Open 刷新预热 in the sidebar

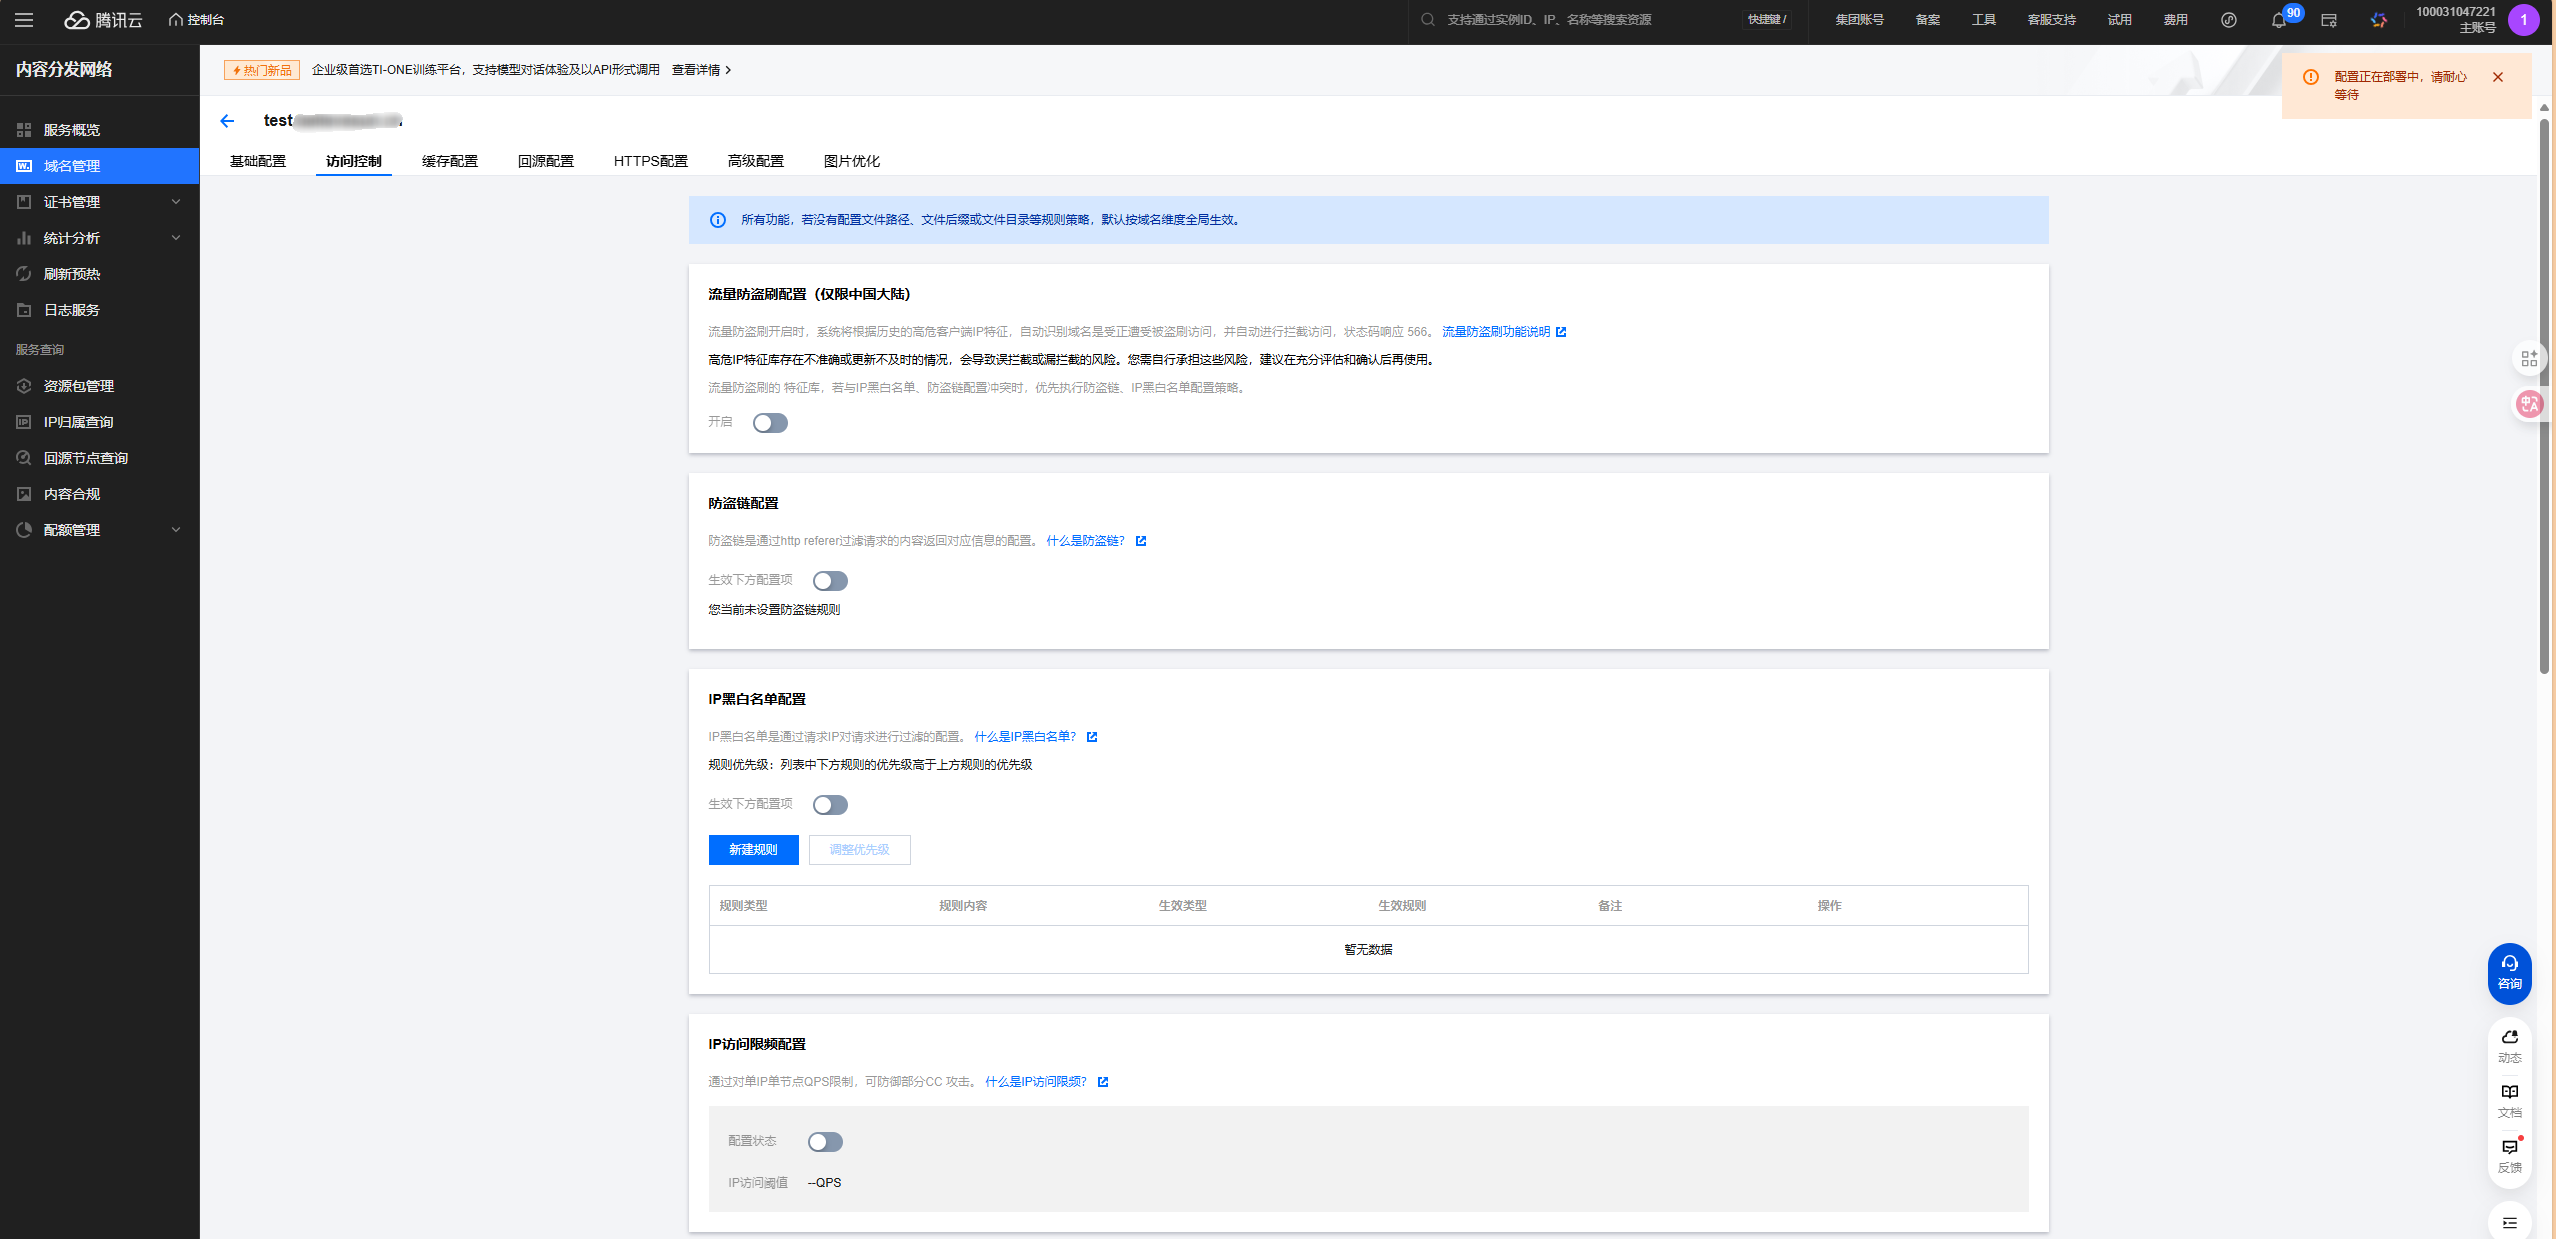click(x=72, y=274)
